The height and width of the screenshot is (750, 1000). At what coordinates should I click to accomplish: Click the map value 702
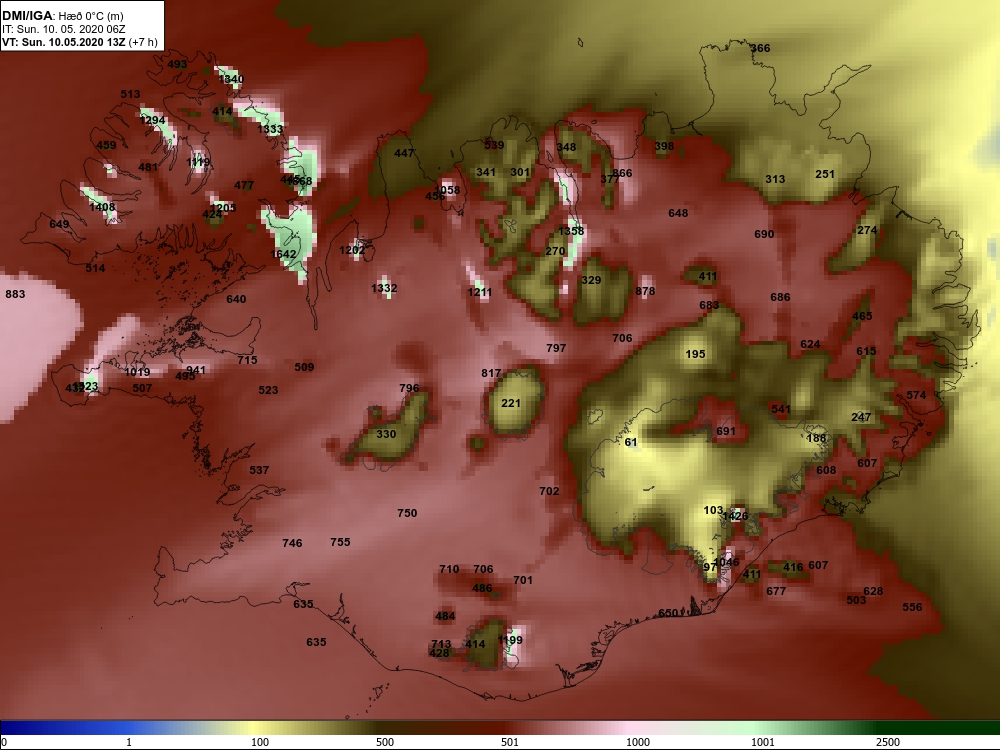549,491
